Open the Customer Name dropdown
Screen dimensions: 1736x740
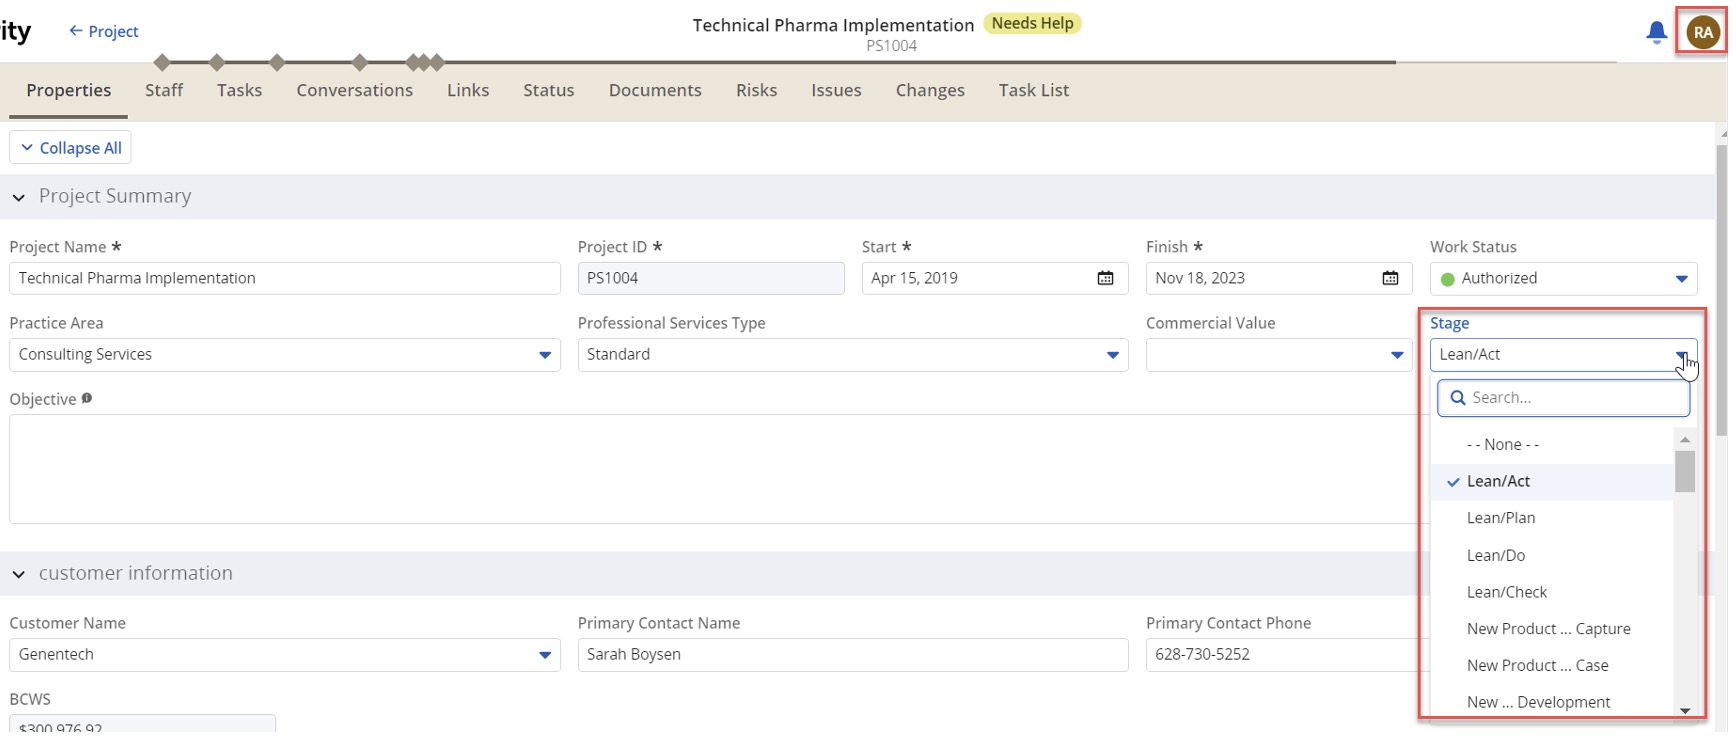coord(545,655)
